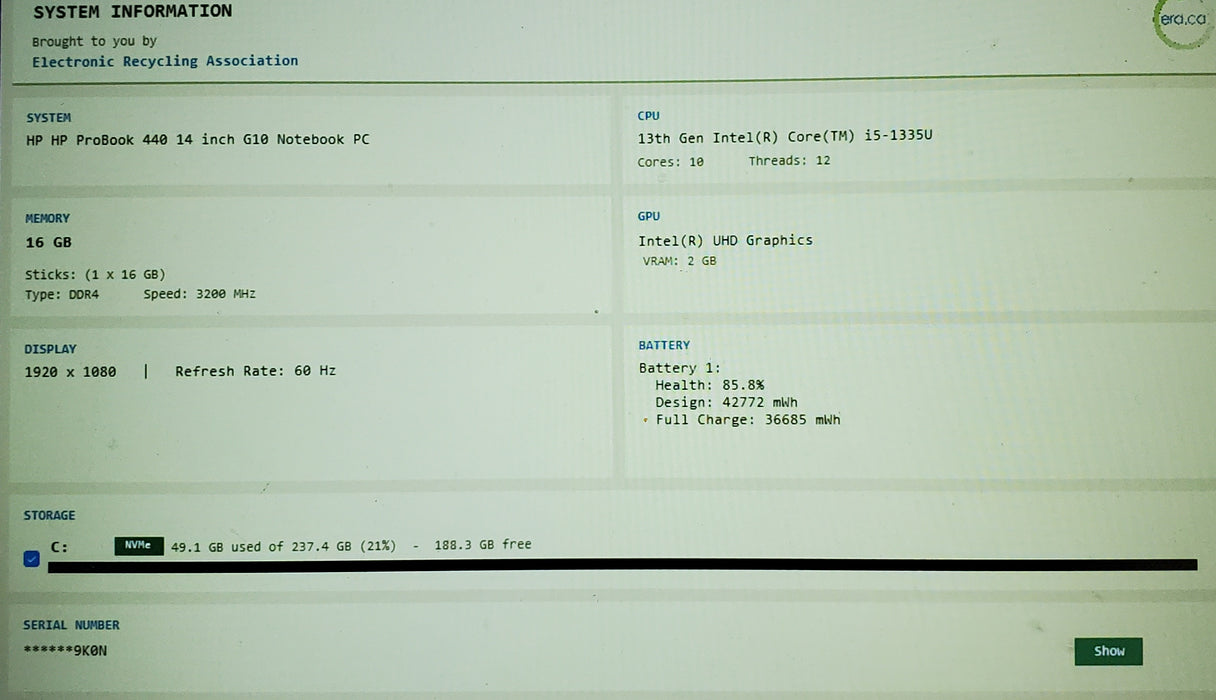
Task: Click the Type: DDR4 value
Action: pyautogui.click(x=62, y=295)
